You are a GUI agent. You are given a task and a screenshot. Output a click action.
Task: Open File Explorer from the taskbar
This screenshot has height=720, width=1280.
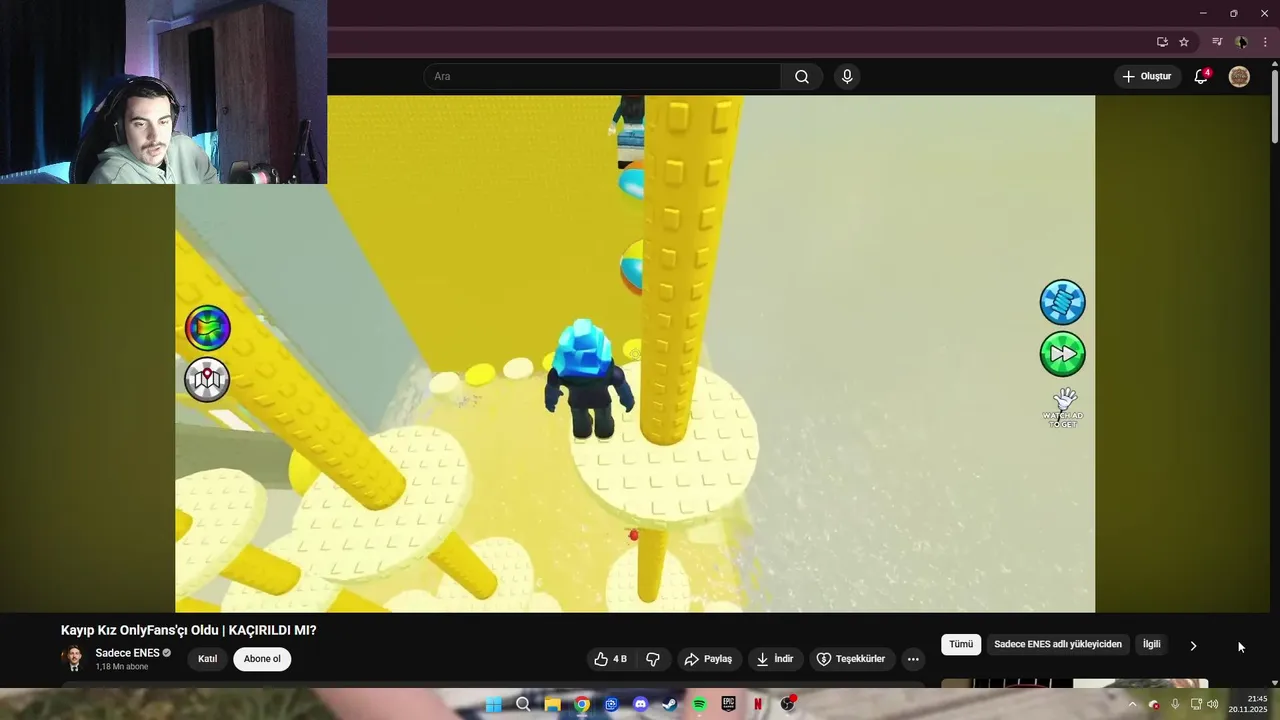(x=552, y=704)
